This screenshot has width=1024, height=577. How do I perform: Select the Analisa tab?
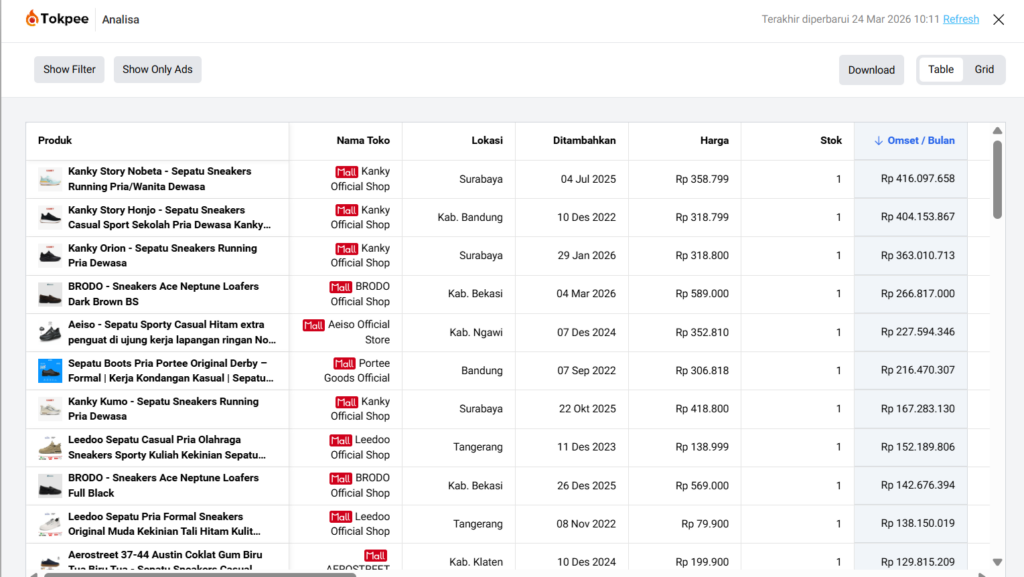[x=120, y=18]
